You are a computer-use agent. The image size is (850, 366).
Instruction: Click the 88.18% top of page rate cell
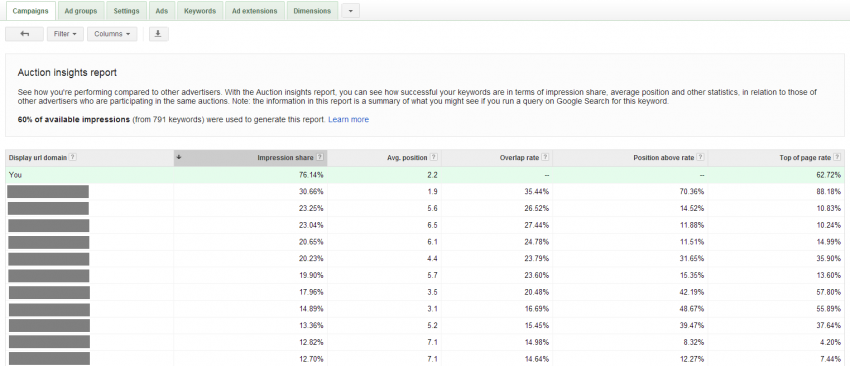[x=830, y=192]
